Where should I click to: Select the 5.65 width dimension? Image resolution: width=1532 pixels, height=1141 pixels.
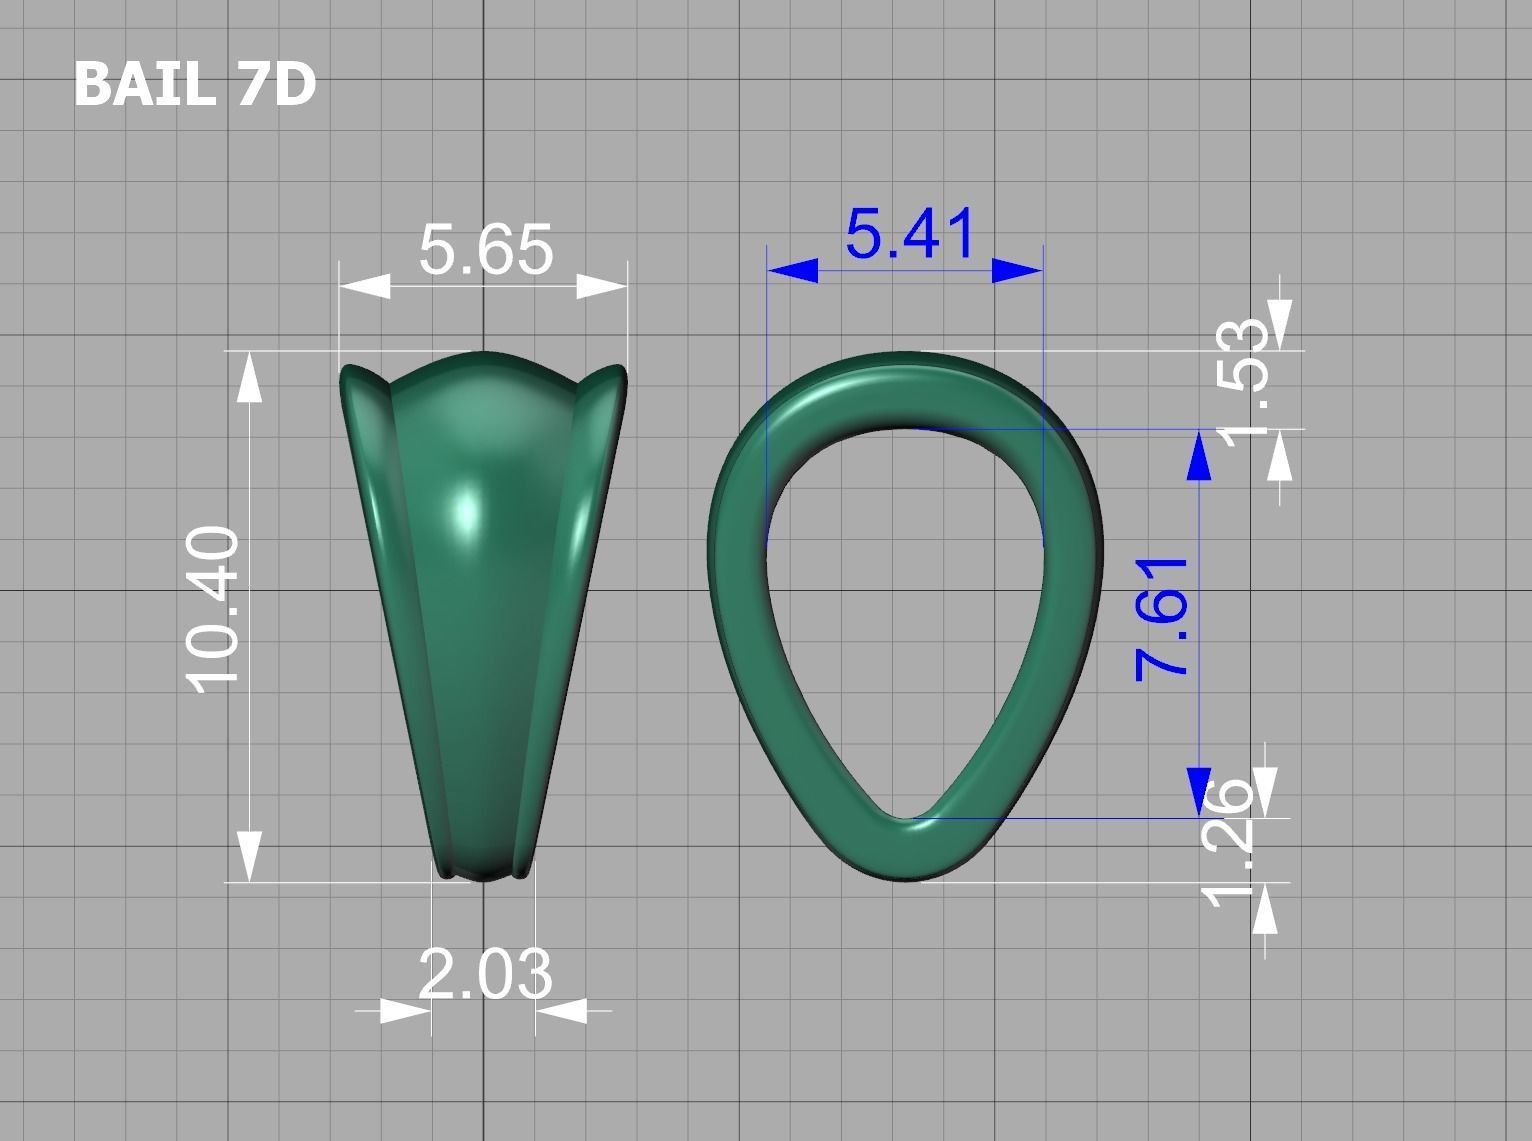486,250
